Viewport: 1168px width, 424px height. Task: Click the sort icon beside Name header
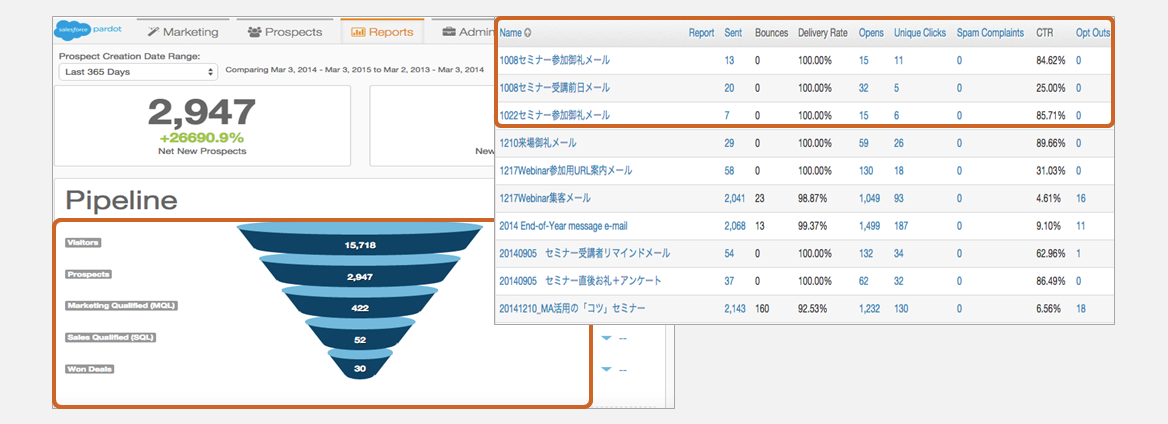point(527,33)
